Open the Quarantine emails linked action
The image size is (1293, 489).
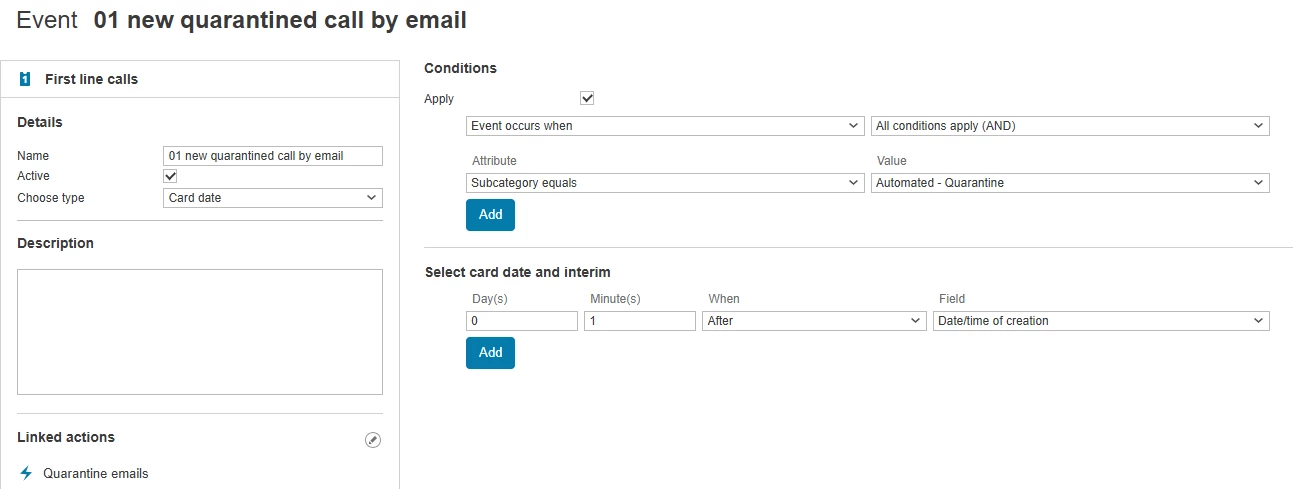[96, 473]
